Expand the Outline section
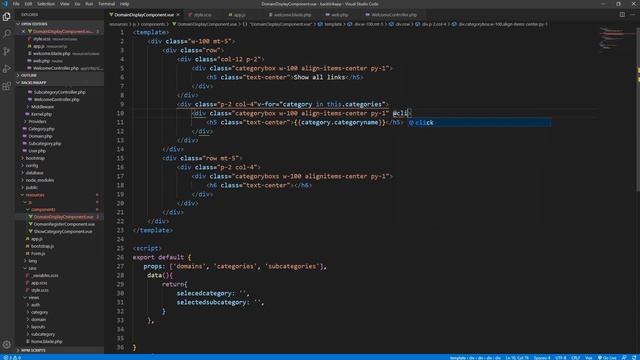This screenshot has width=640, height=360. tap(60, 76)
